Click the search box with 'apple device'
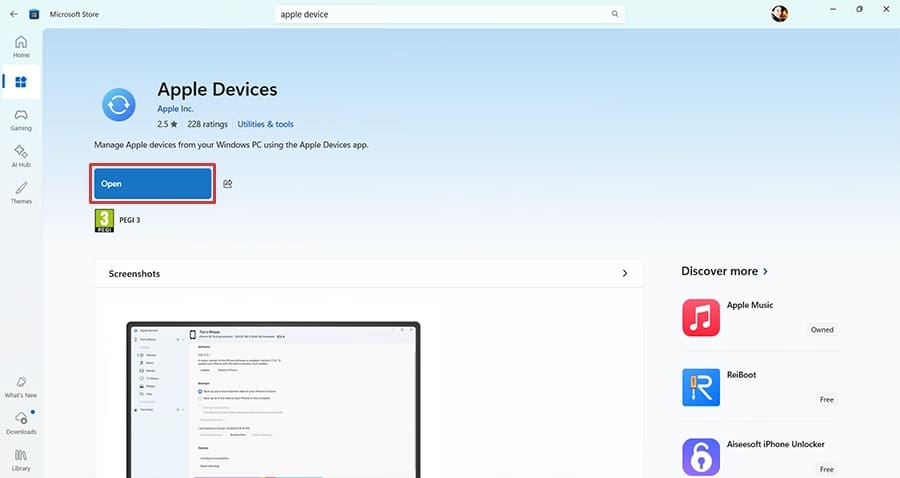 click(x=450, y=14)
